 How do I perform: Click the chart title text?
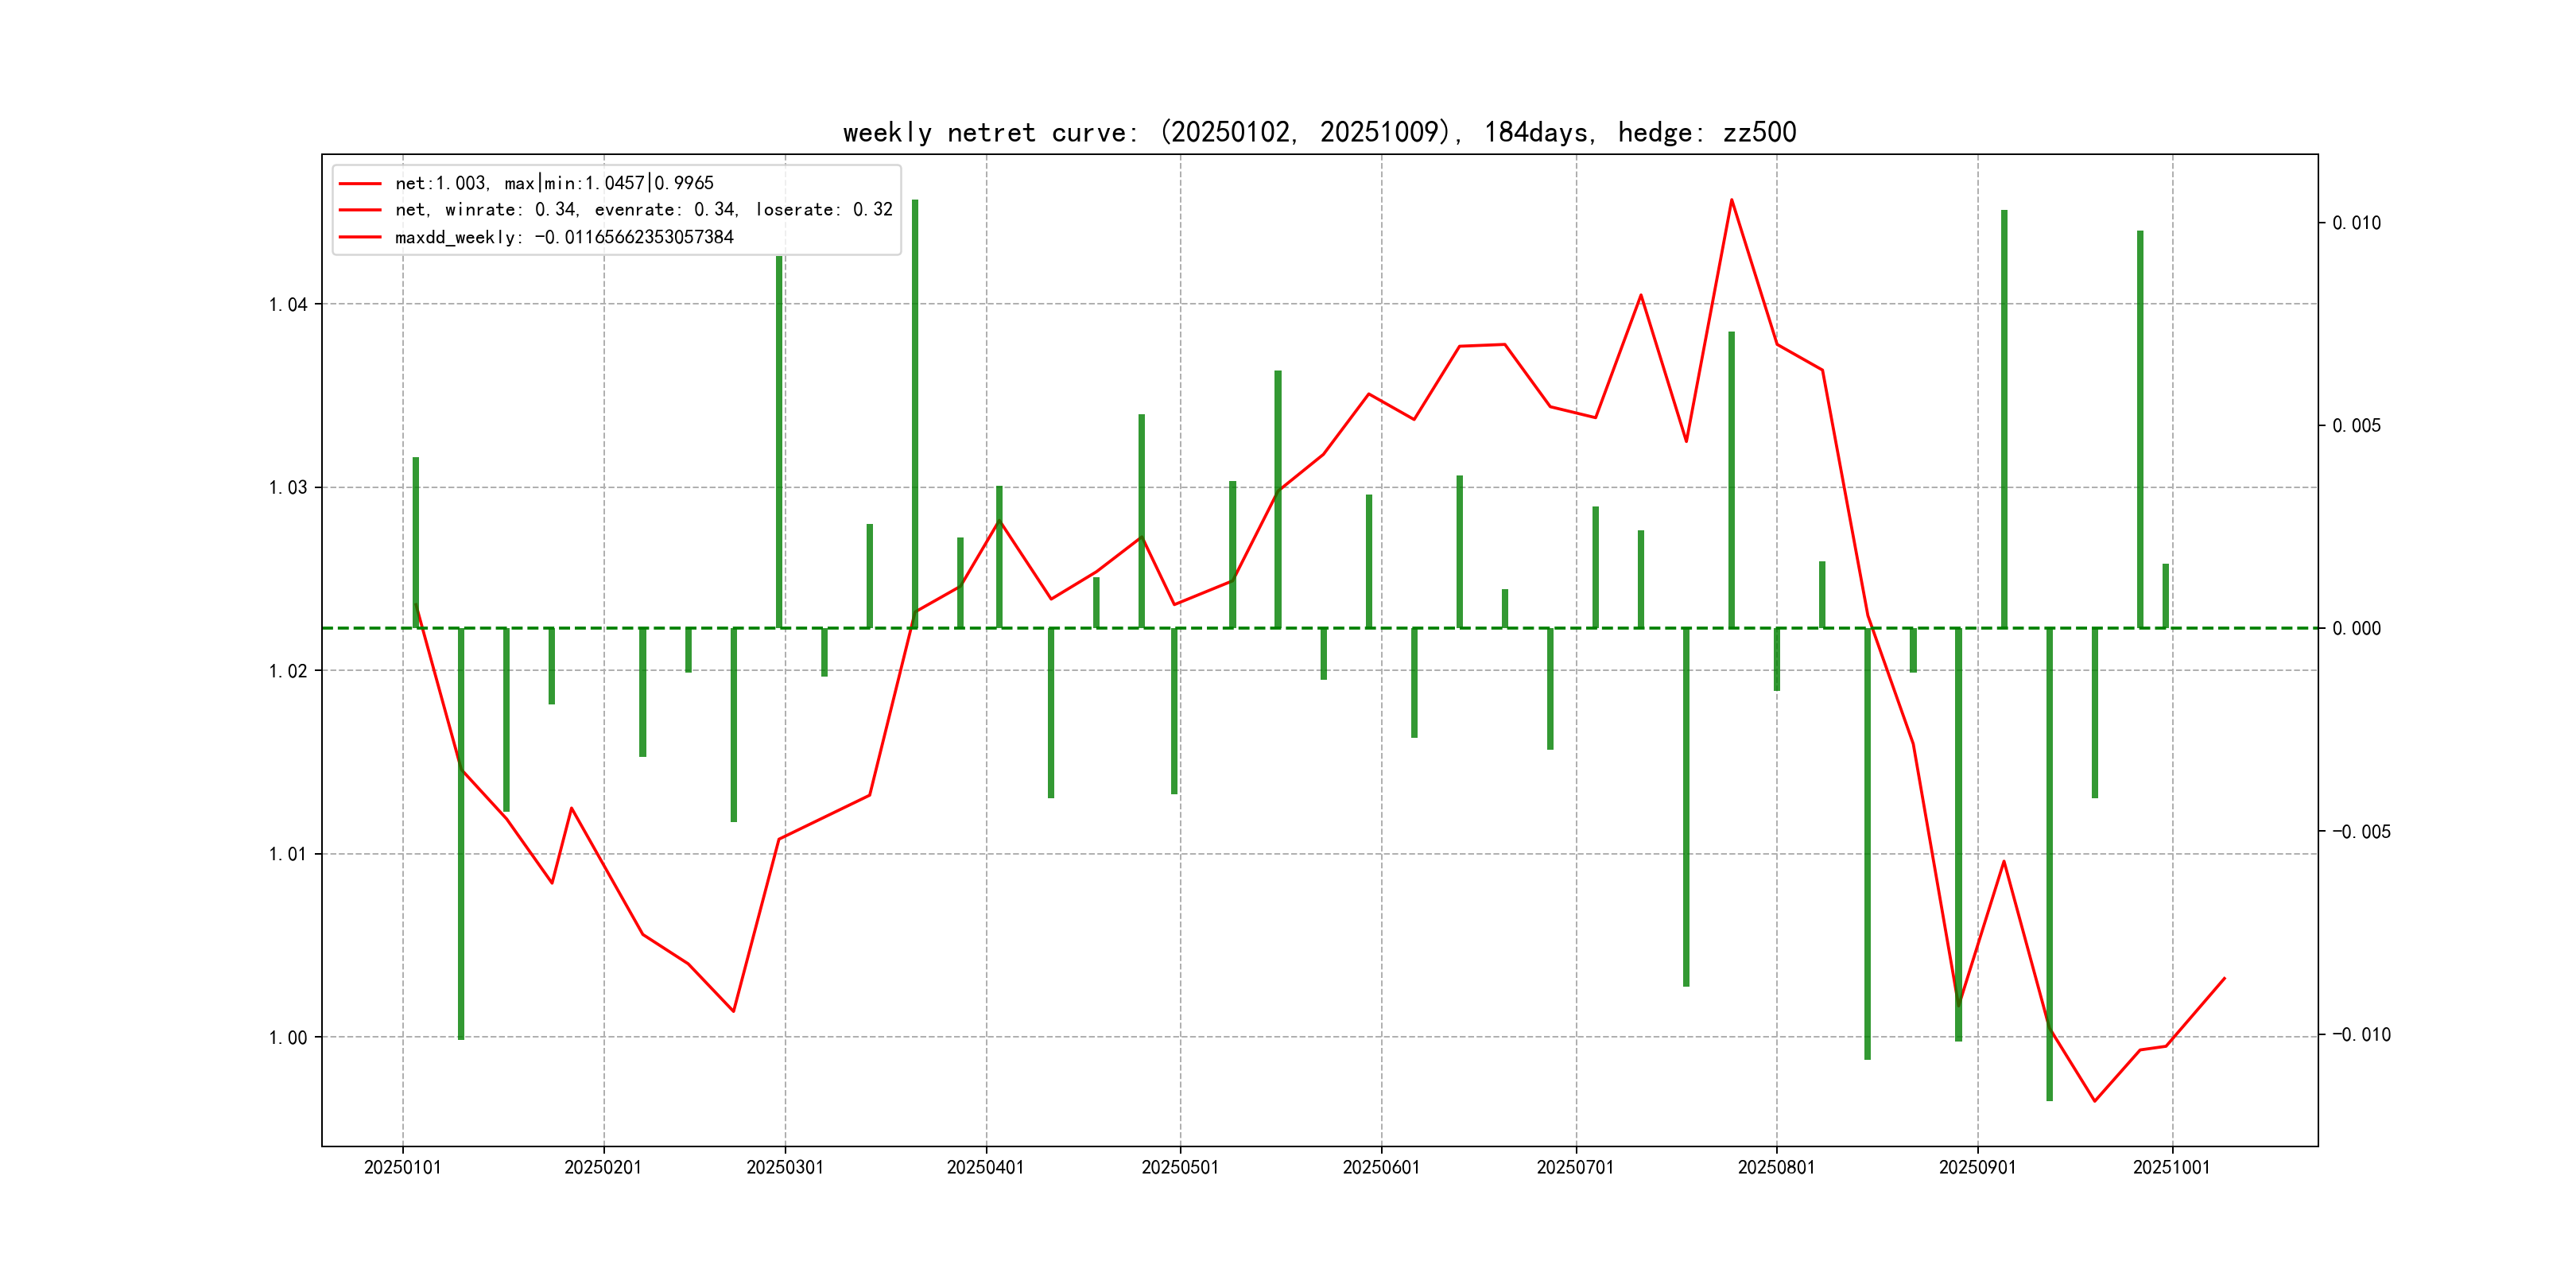point(1319,133)
